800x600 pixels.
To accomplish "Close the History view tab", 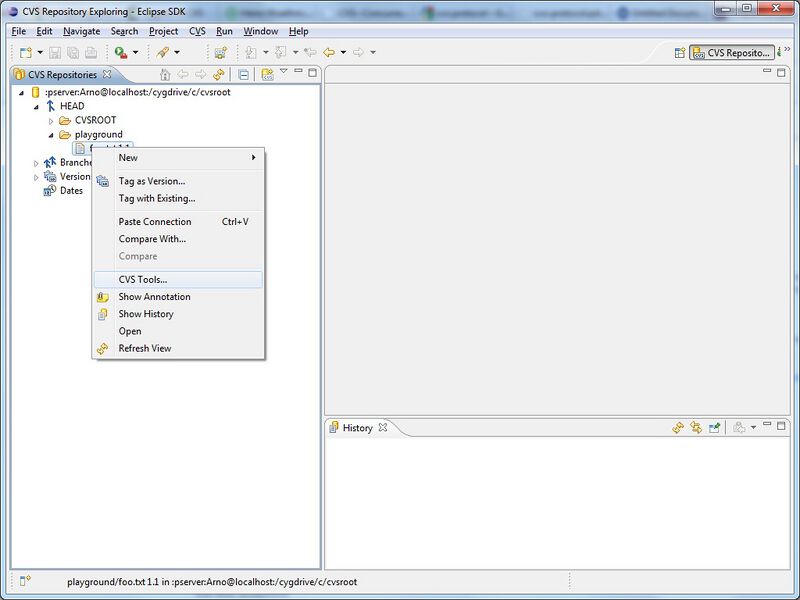I will pos(383,427).
